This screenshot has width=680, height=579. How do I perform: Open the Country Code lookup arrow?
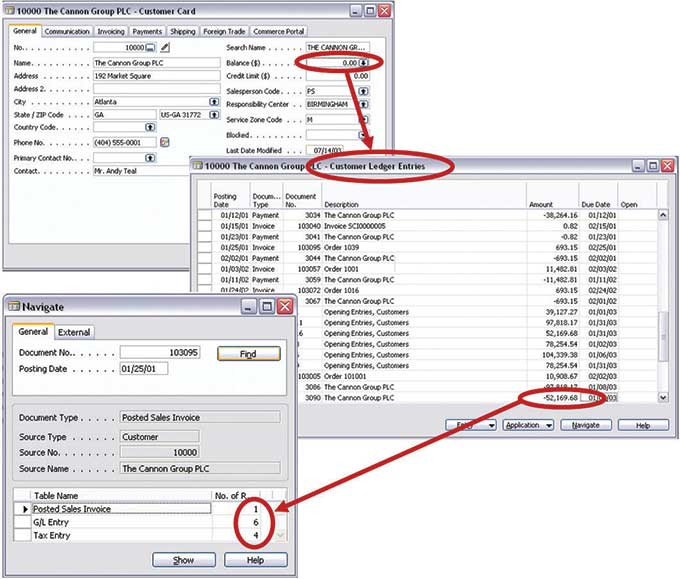coord(151,128)
